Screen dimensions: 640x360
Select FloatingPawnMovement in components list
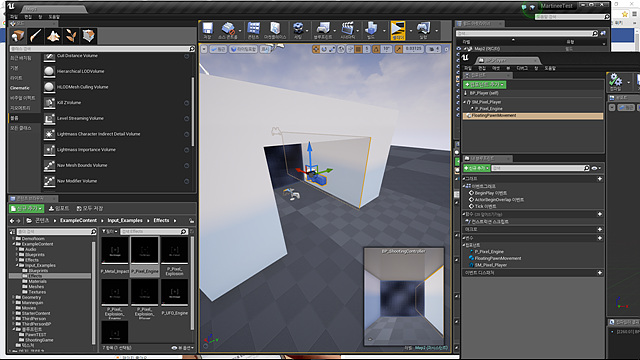[533, 116]
